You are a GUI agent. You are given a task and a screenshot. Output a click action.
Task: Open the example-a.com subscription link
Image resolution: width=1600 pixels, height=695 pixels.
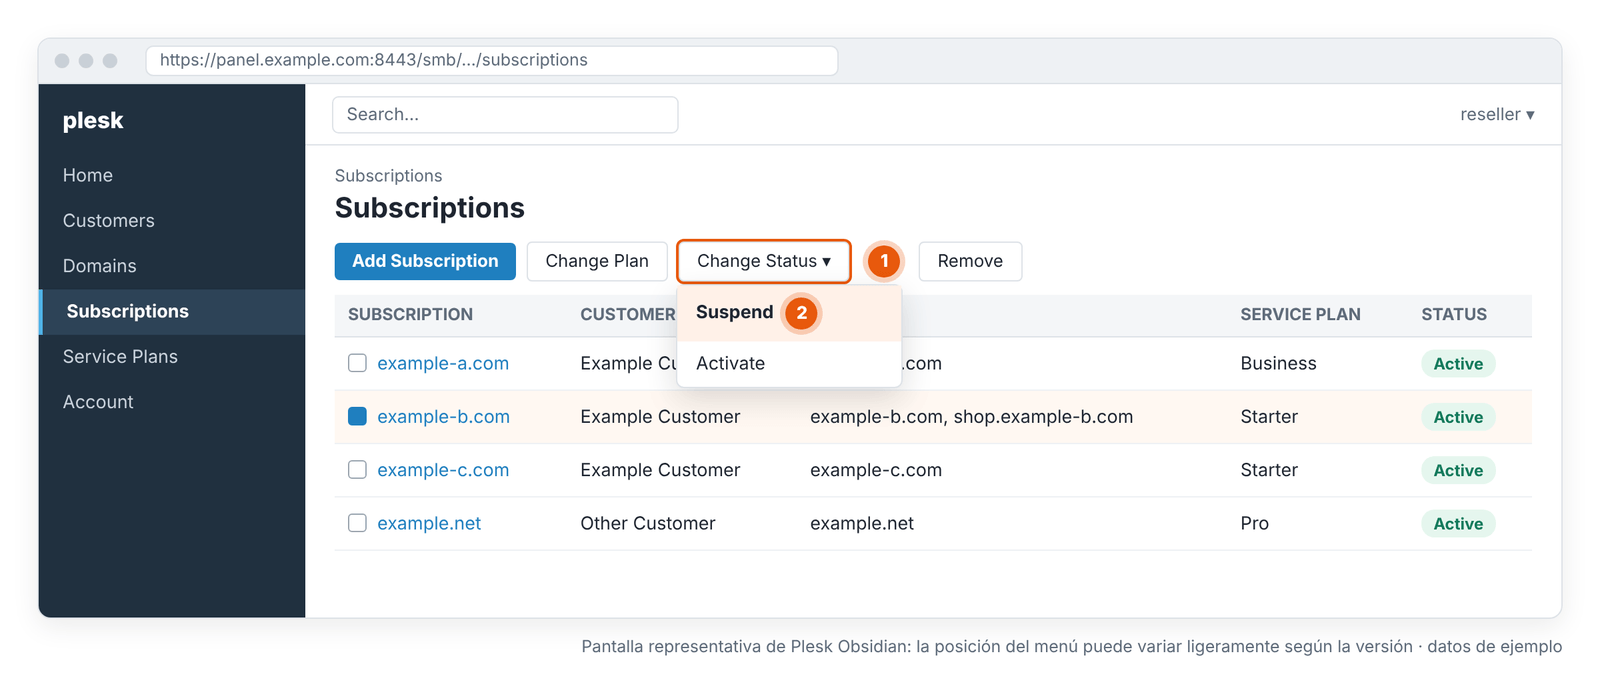pos(443,363)
